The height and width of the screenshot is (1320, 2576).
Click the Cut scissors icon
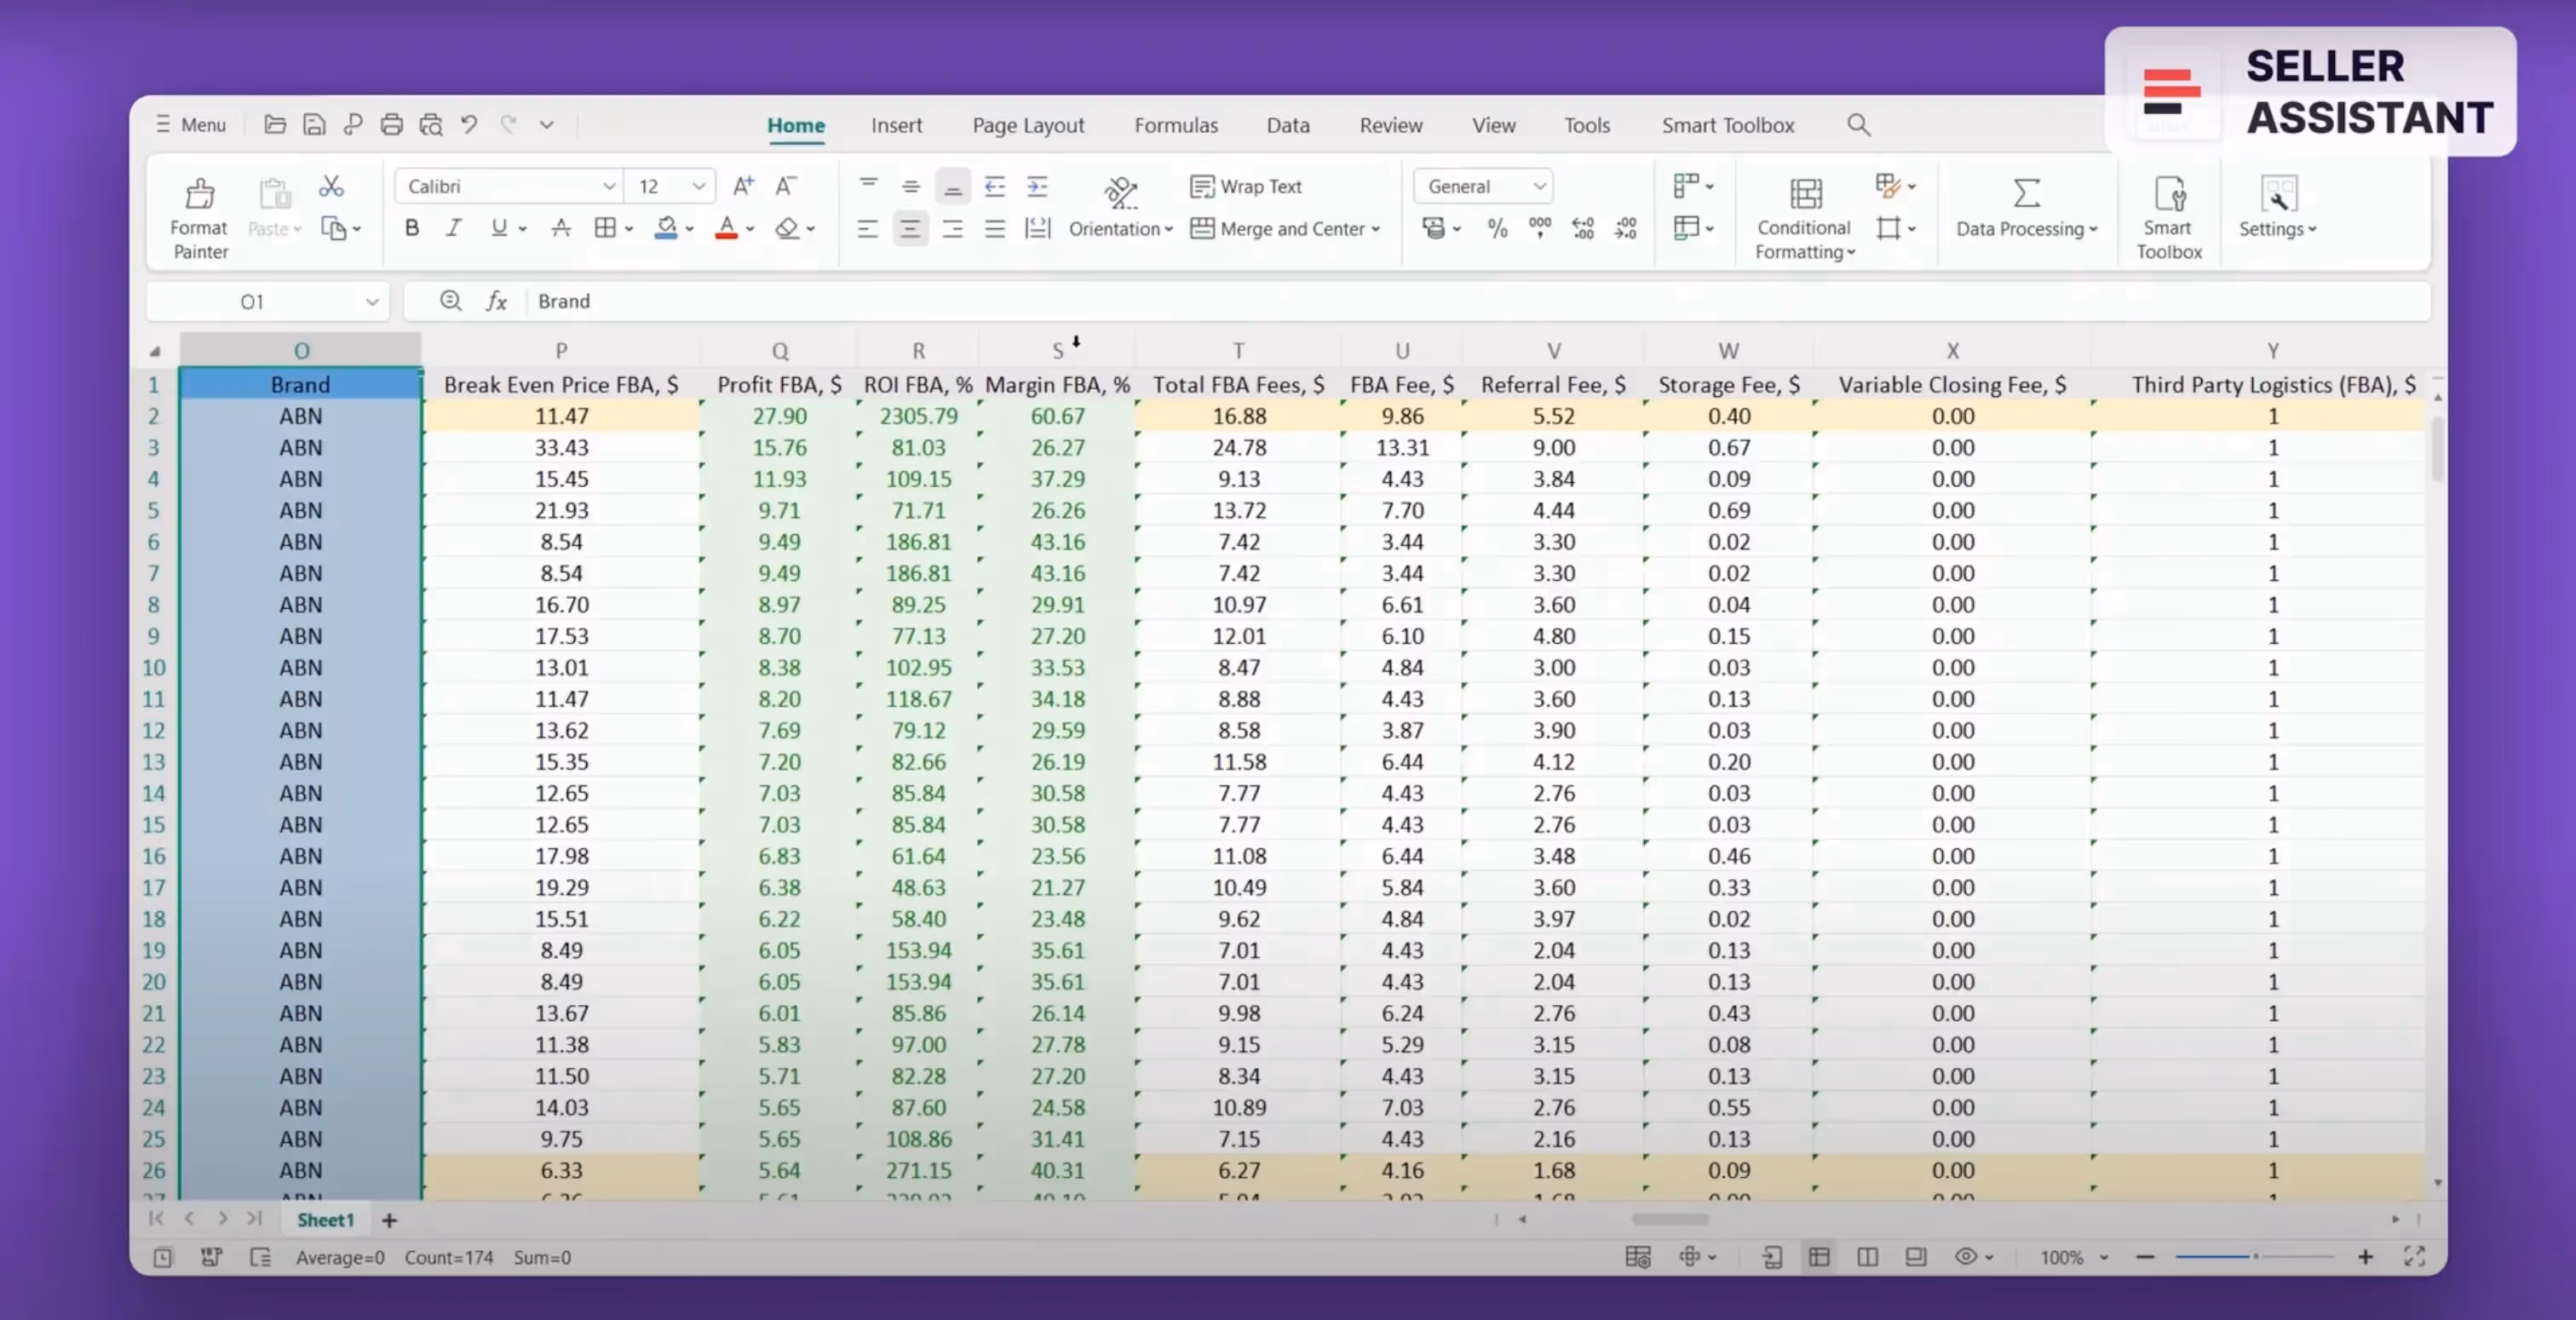(331, 187)
